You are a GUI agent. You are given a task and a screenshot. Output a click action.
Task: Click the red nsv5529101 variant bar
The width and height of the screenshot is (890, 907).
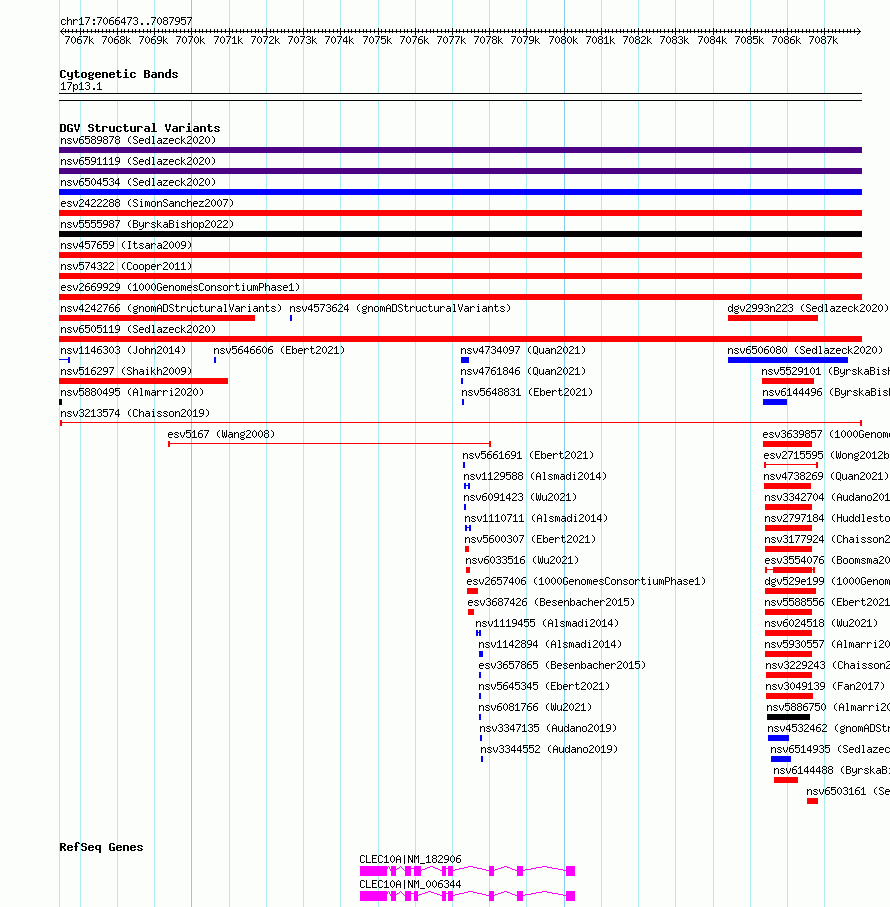788,381
